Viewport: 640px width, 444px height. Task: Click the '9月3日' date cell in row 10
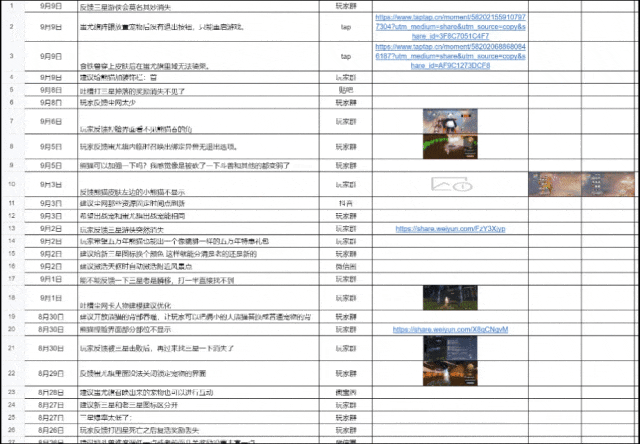(x=51, y=184)
